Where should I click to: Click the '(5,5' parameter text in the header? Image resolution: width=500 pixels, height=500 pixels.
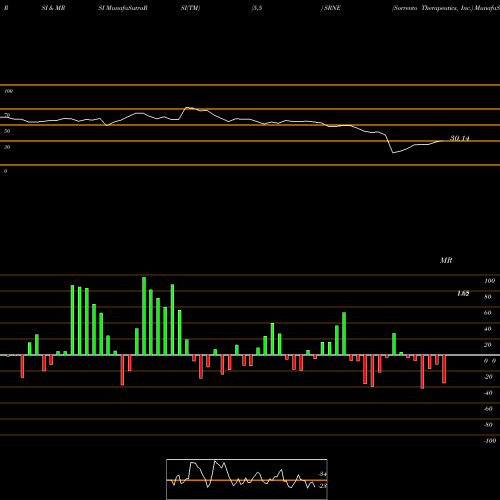(x=257, y=8)
